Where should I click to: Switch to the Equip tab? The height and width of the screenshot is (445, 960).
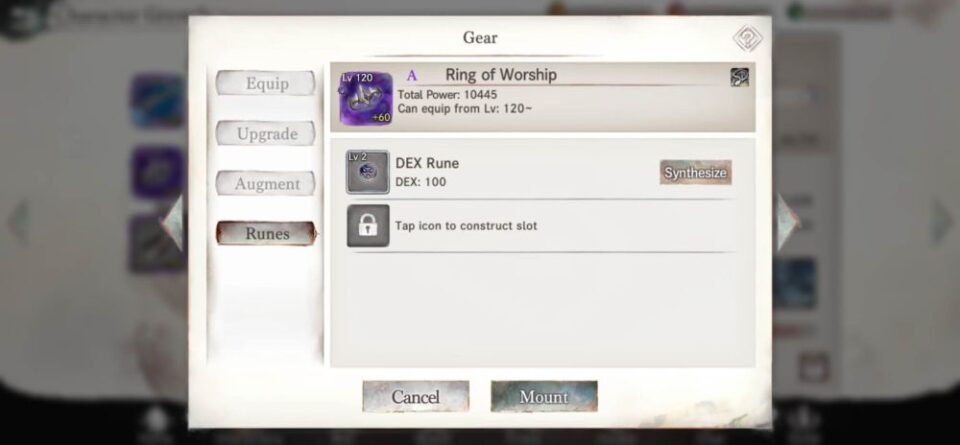266,83
